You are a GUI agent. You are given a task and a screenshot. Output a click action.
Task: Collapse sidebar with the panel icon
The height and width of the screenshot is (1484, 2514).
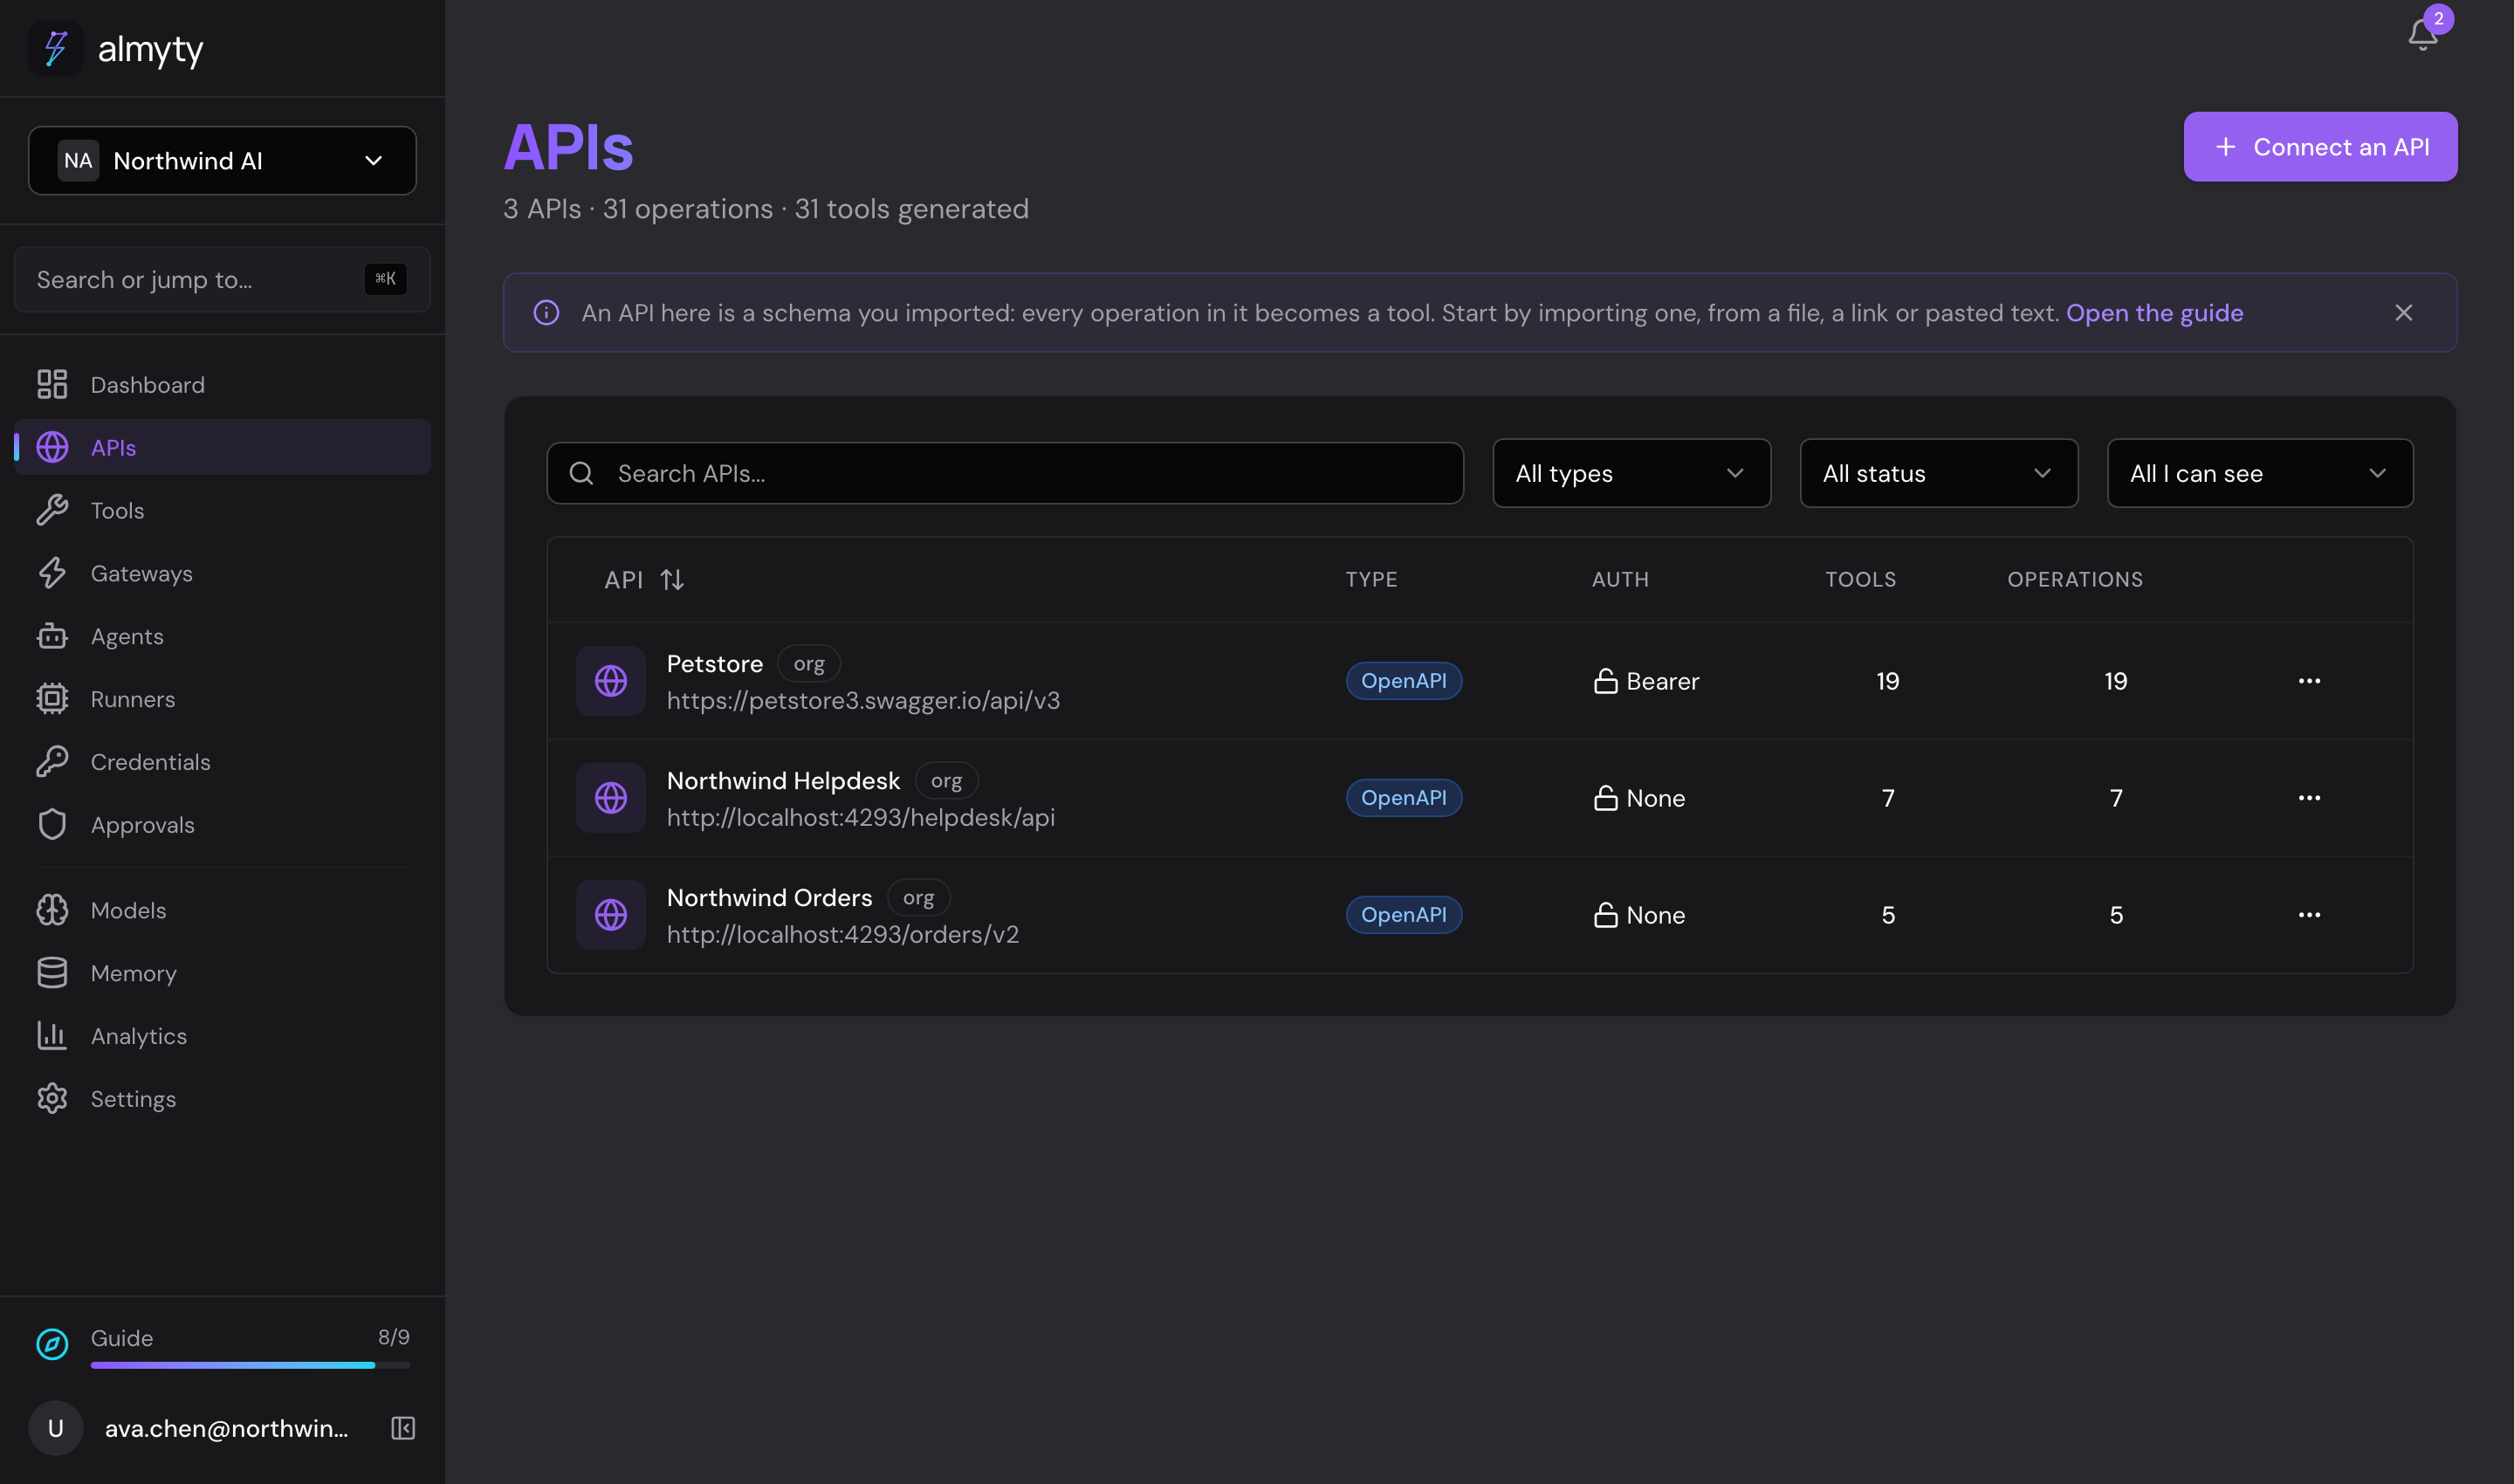tap(403, 1428)
